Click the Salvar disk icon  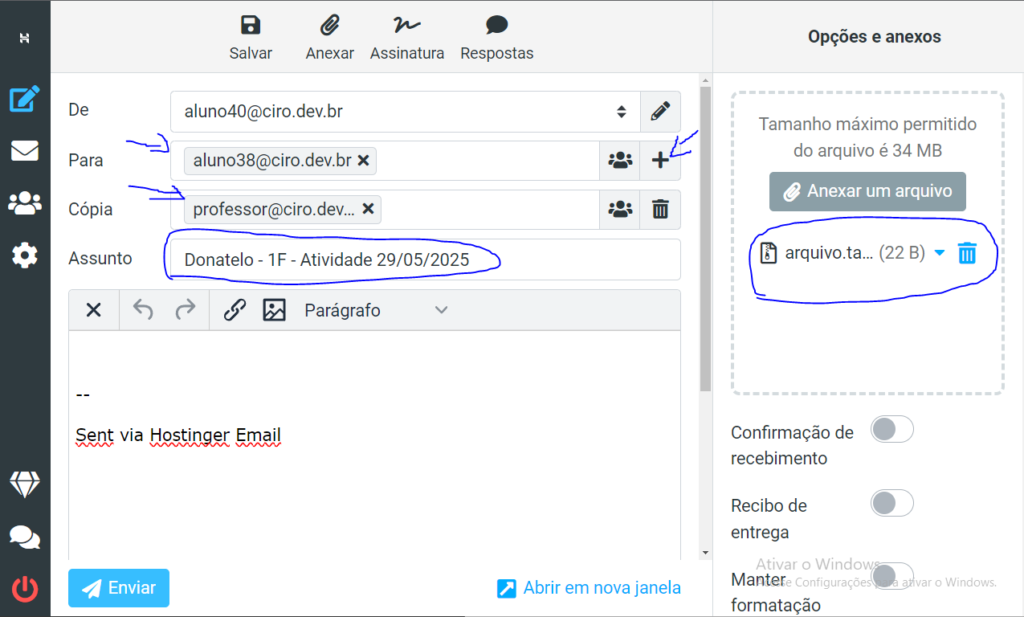click(250, 27)
